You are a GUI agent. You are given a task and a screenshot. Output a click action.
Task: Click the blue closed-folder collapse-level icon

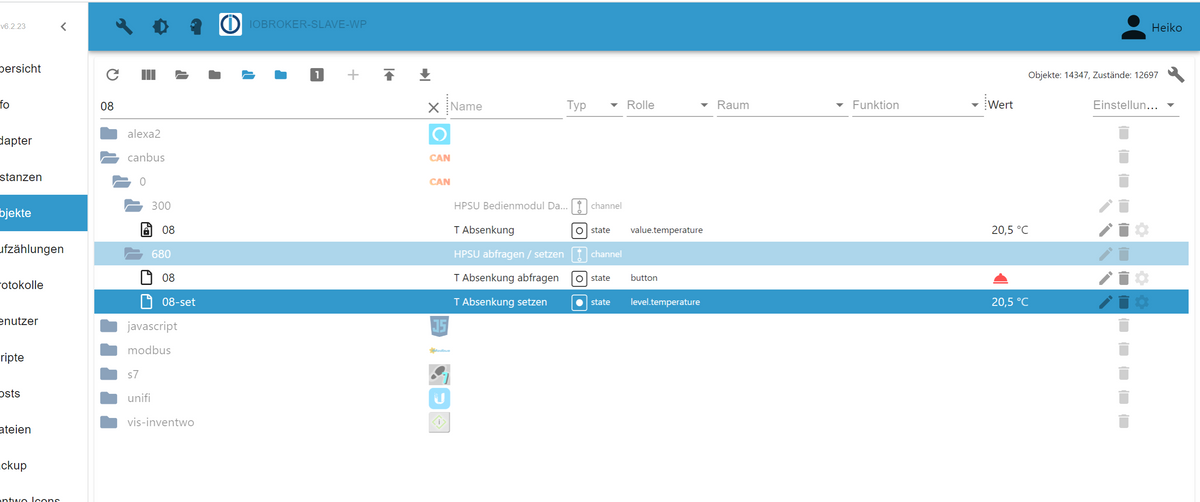click(281, 75)
